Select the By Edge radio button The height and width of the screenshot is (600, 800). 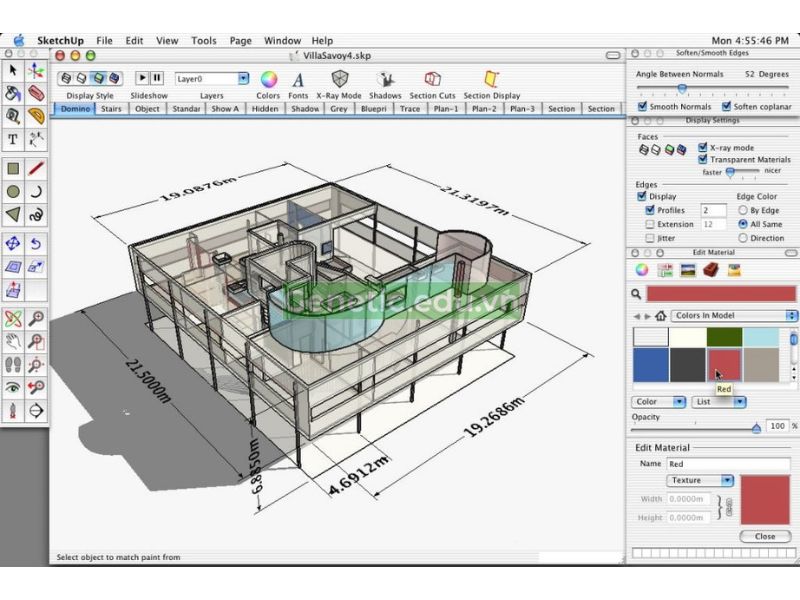(x=743, y=210)
